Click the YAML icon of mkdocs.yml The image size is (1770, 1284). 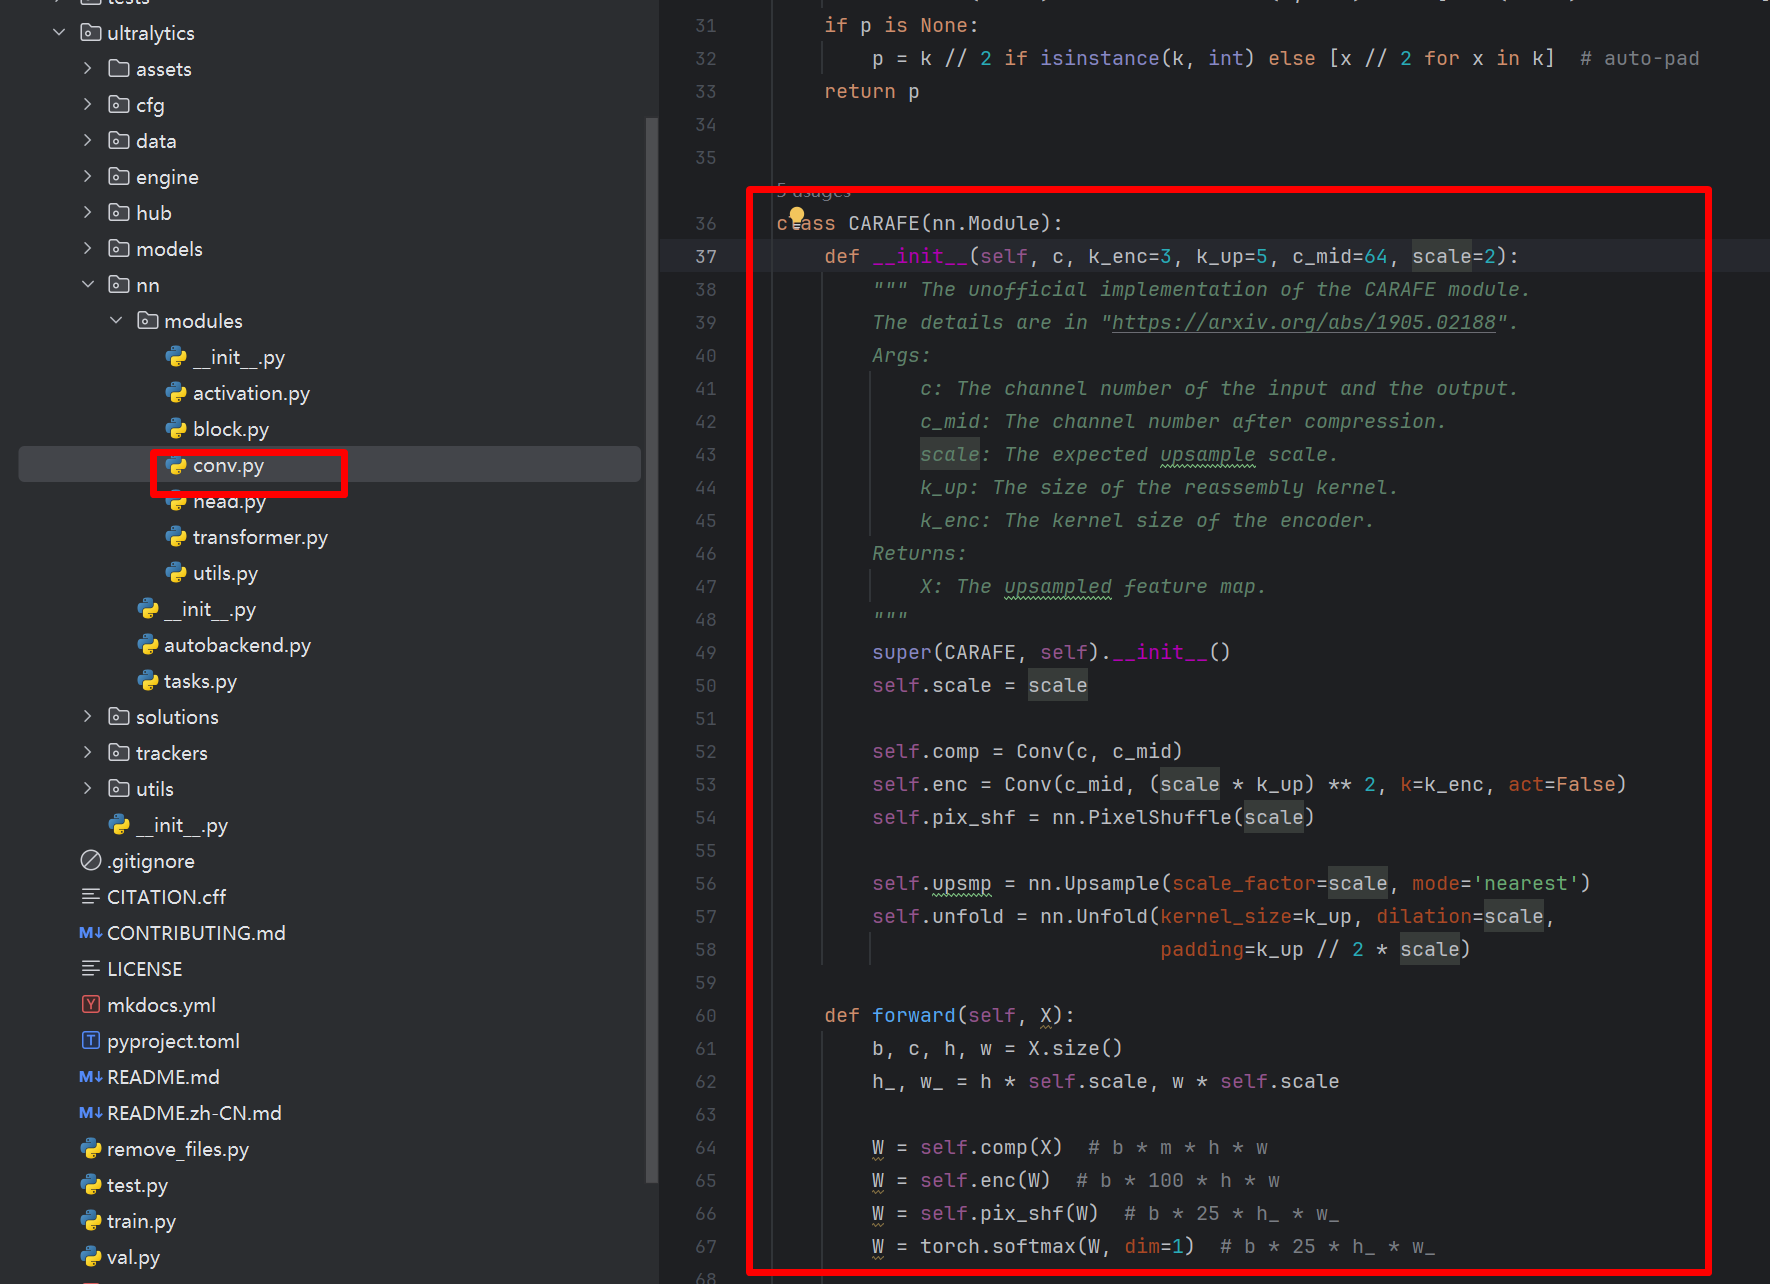(91, 1005)
